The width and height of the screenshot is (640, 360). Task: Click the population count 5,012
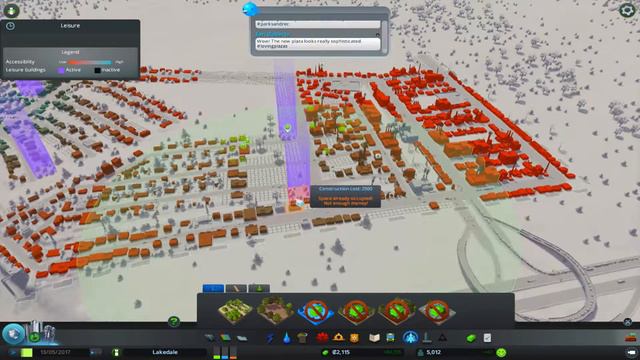pyautogui.click(x=433, y=352)
